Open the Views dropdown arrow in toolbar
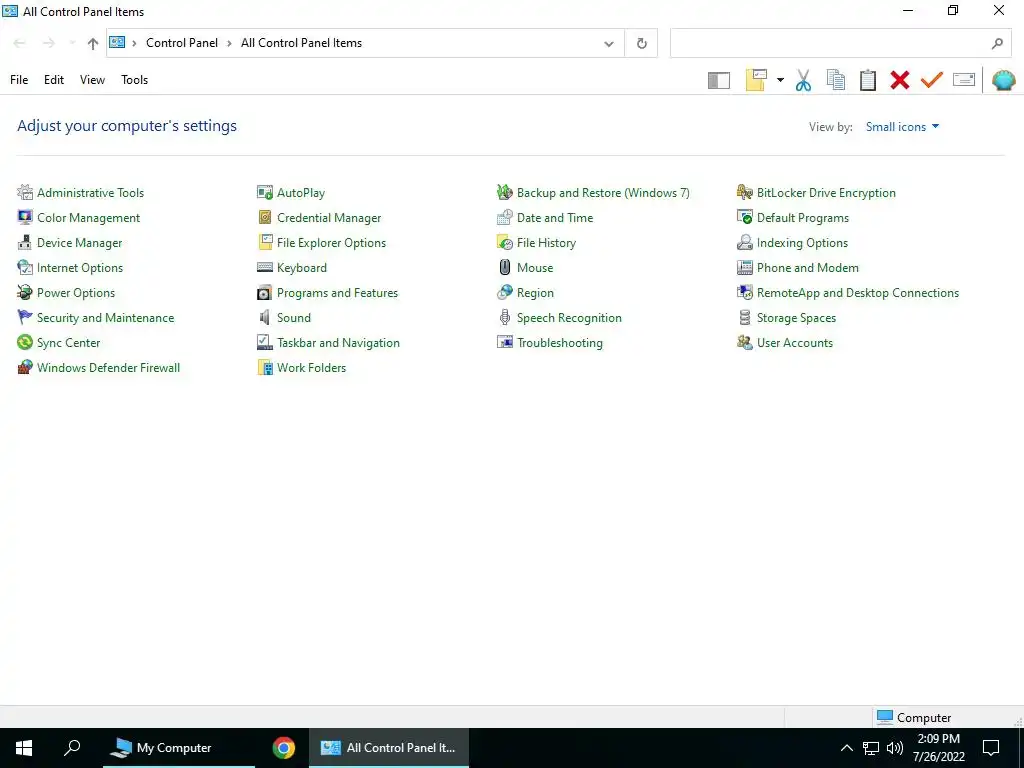This screenshot has width=1024, height=768. click(x=780, y=80)
